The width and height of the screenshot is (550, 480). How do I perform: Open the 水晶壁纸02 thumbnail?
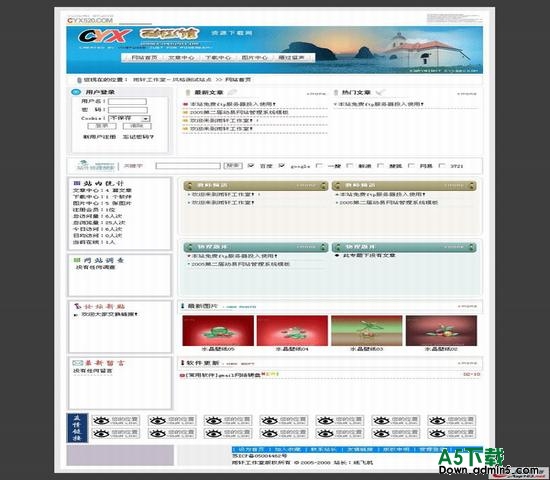441,331
